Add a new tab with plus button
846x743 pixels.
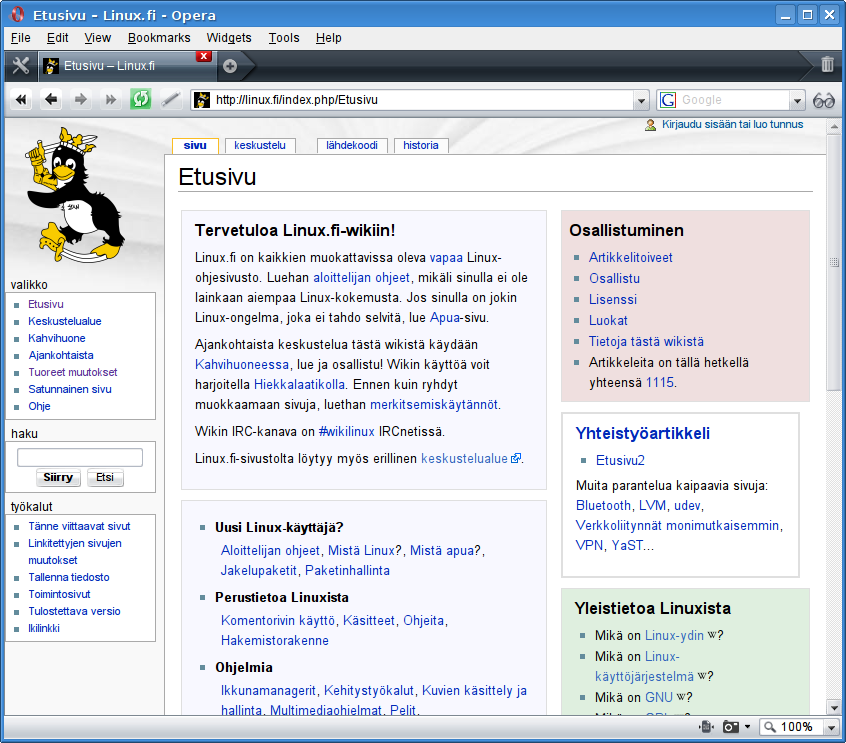(230, 66)
